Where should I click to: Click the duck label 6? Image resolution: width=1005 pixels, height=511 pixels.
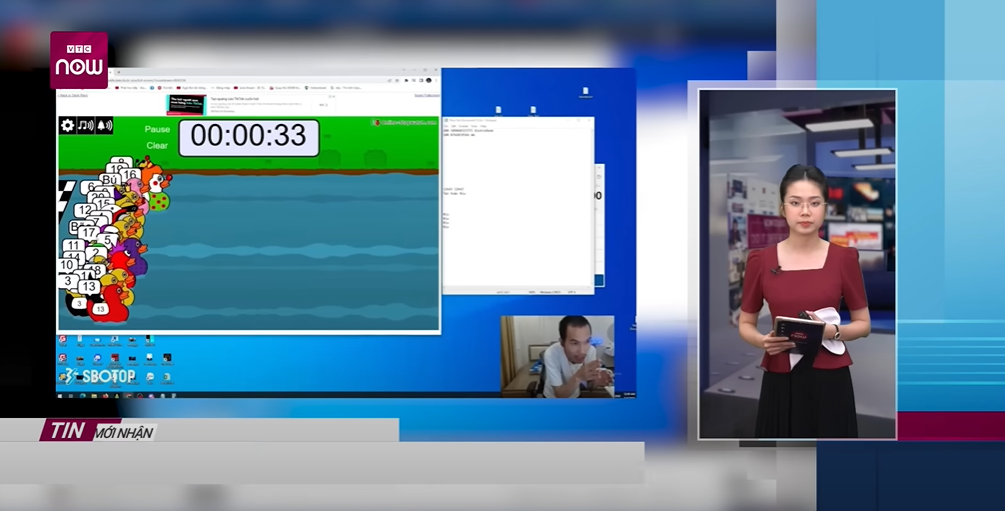point(92,188)
